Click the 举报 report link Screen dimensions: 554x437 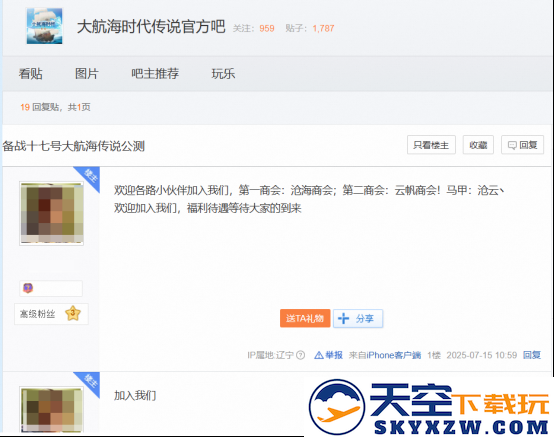click(329, 355)
